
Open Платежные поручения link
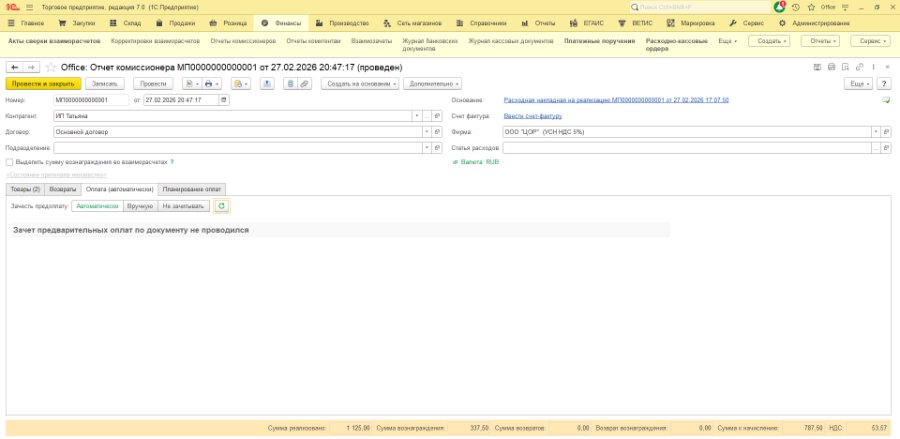[x=599, y=41]
